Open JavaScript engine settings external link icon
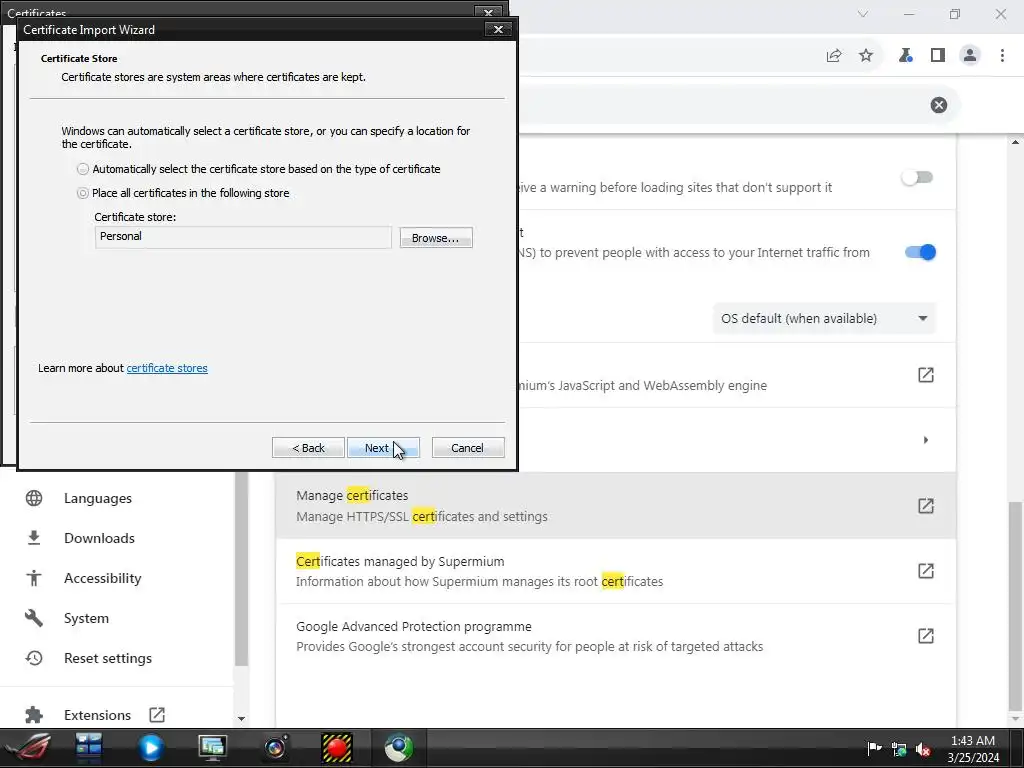1024x768 pixels. tap(925, 375)
